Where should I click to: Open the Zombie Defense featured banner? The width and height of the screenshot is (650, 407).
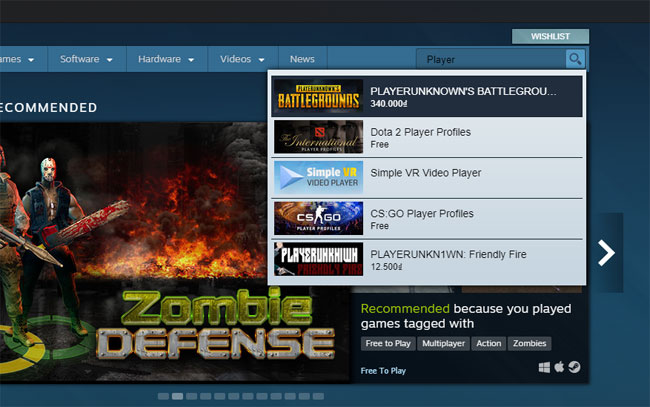175,252
